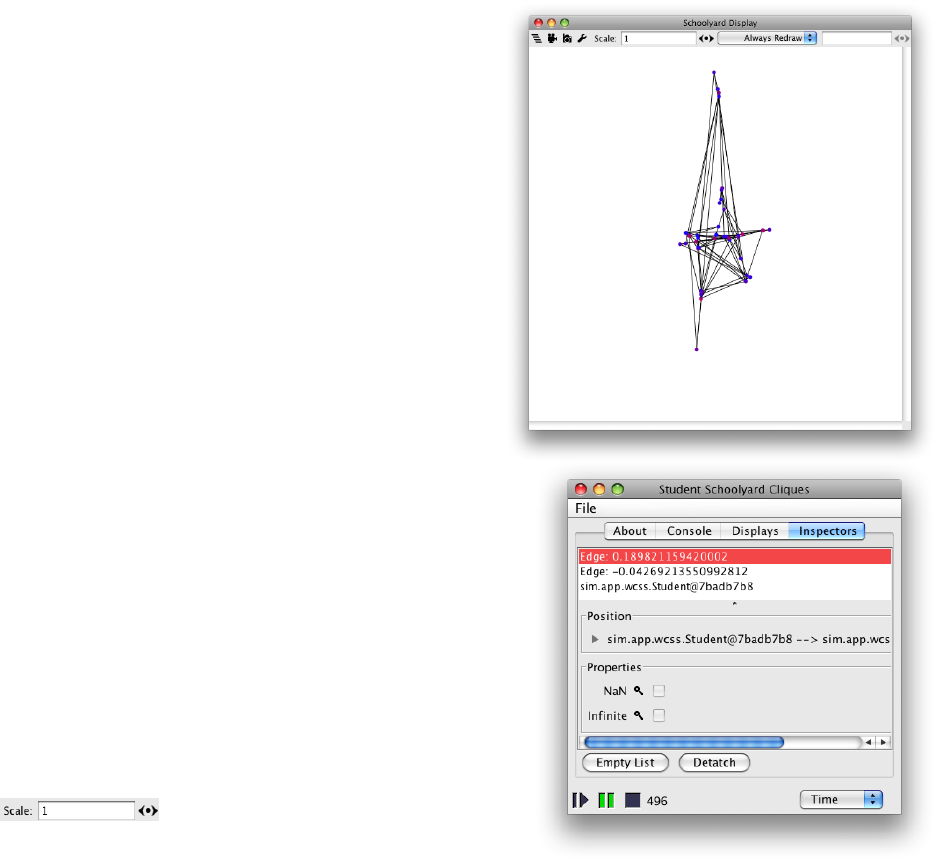Open the Time dropdown
This screenshot has height=862, width=936.
841,799
